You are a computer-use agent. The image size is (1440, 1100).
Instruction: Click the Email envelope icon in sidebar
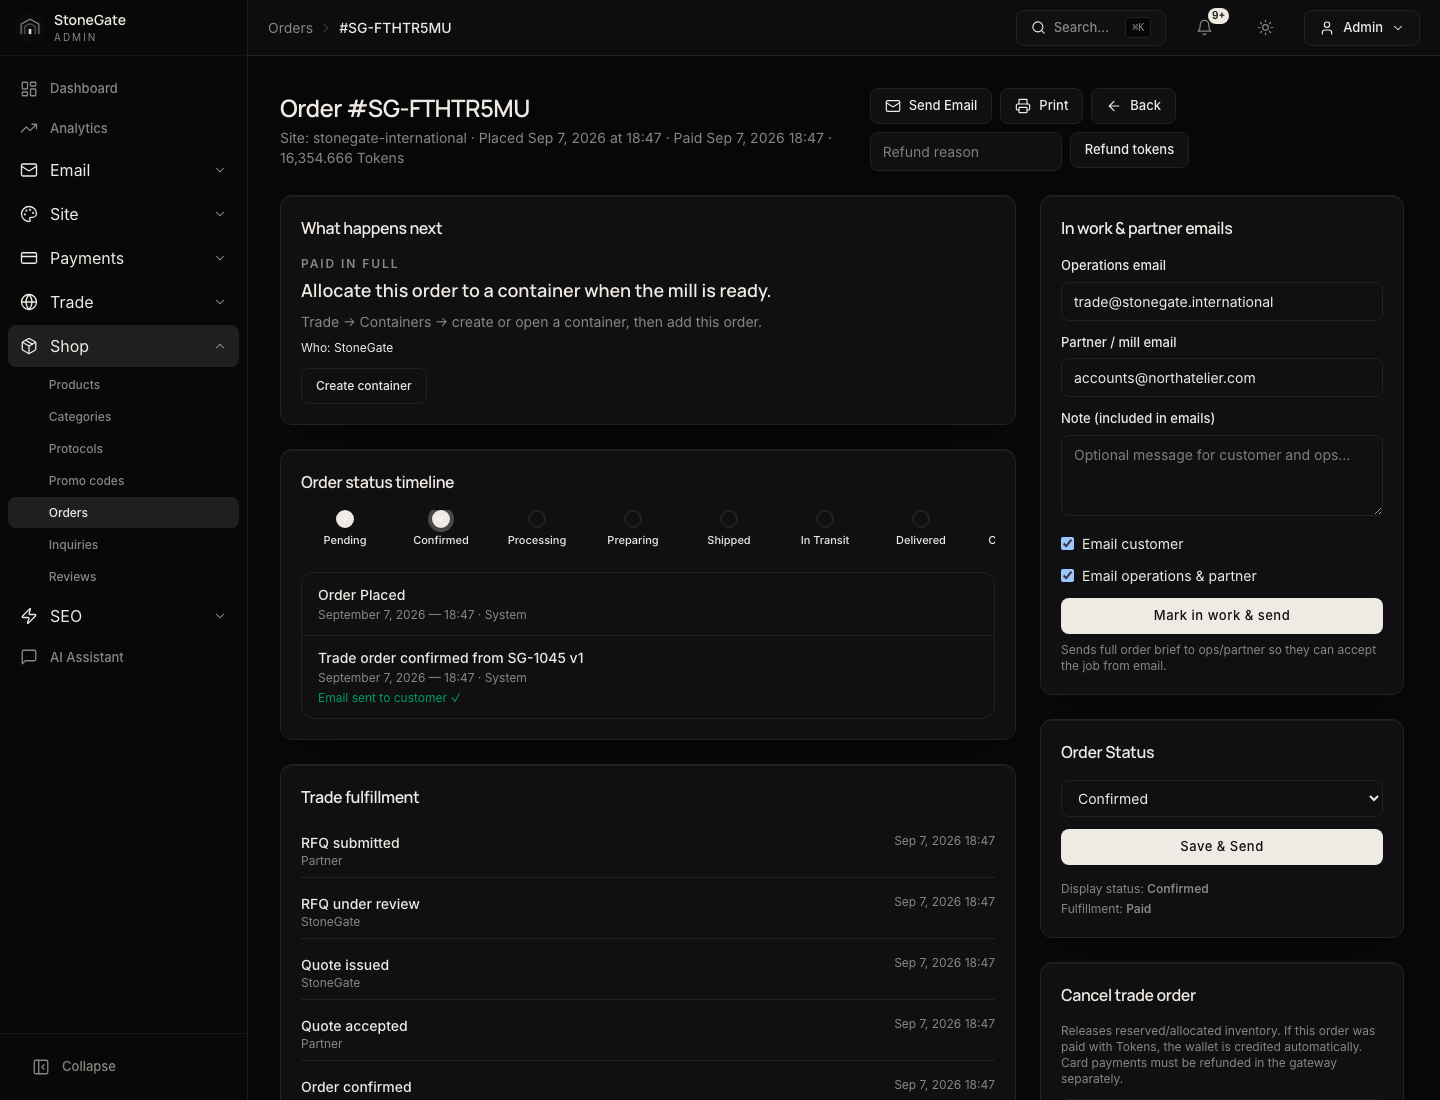[29, 170]
